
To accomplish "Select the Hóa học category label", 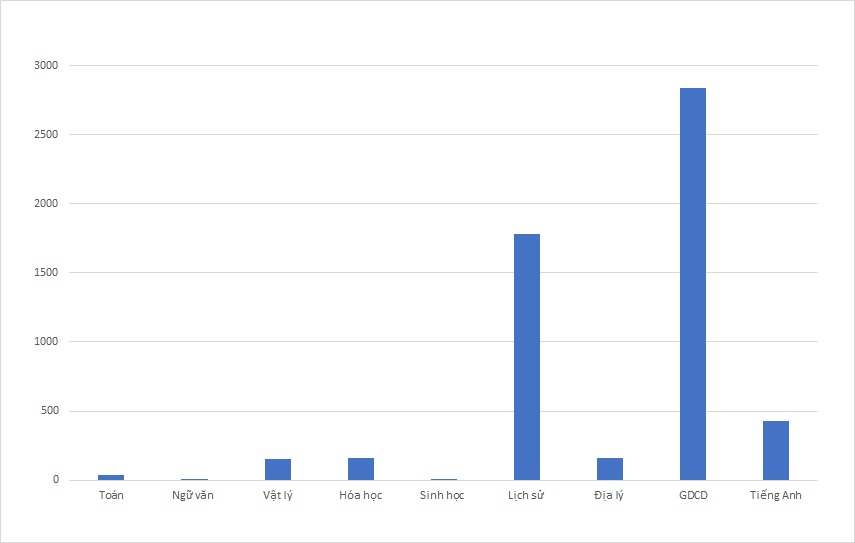I will 360,496.
